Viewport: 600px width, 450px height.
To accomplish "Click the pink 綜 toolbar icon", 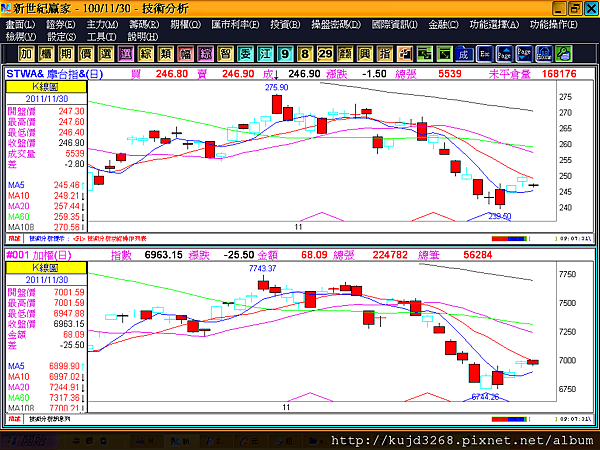I will point(205,54).
